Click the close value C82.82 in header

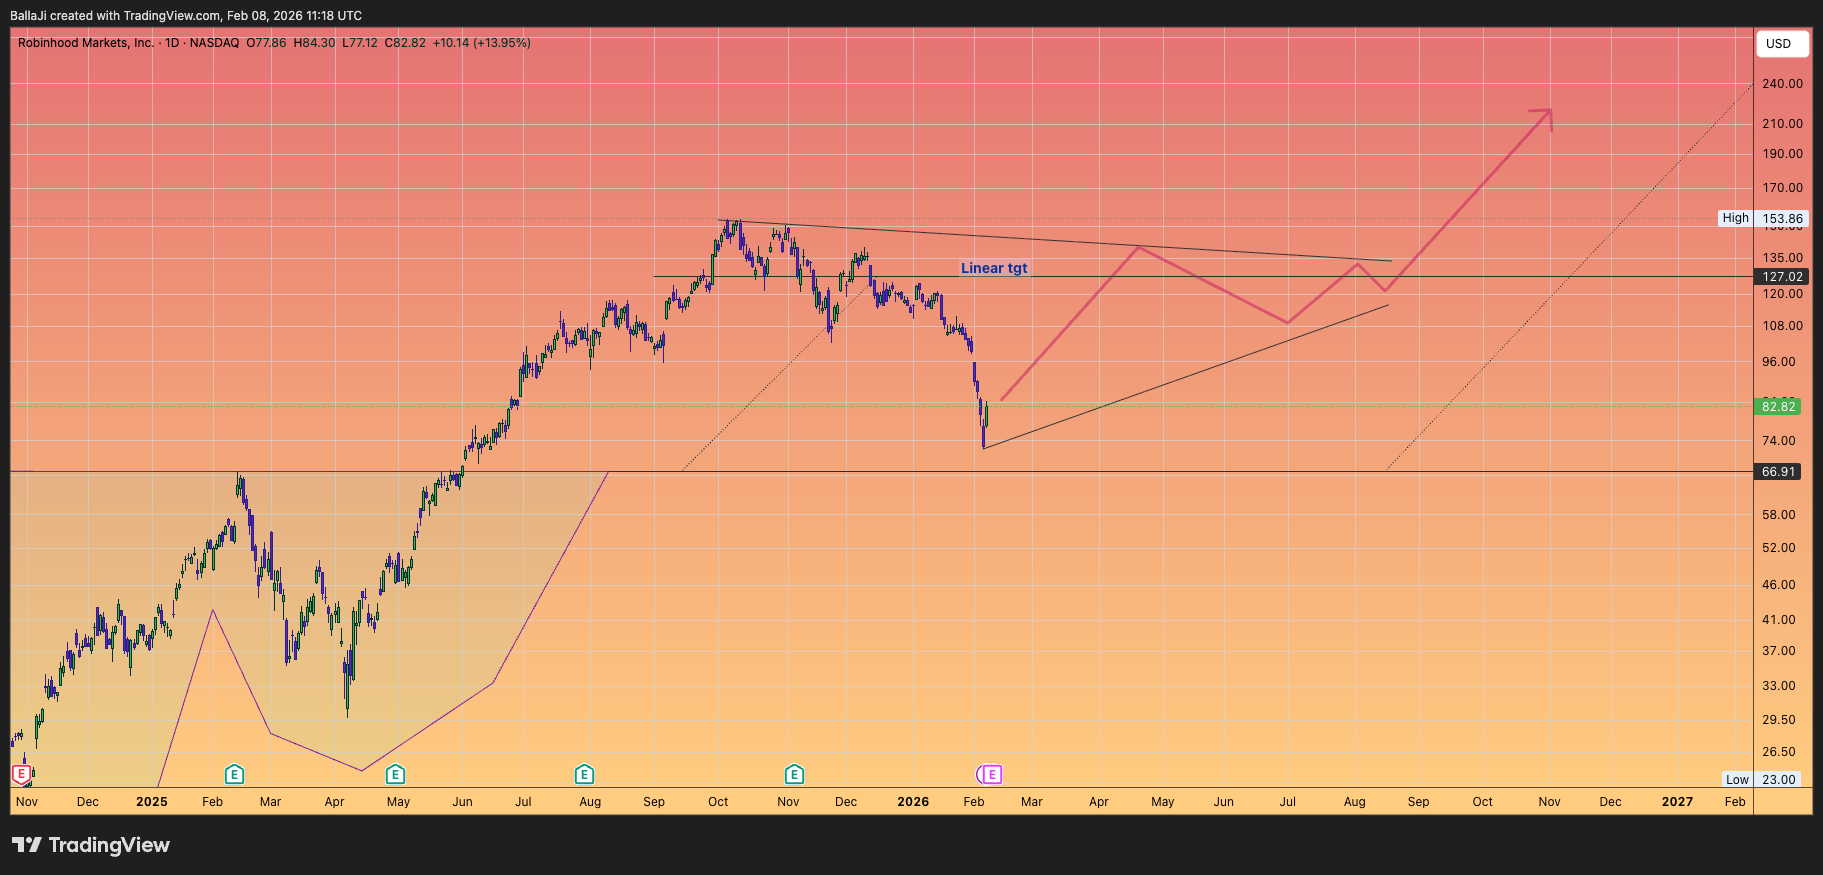coord(405,43)
